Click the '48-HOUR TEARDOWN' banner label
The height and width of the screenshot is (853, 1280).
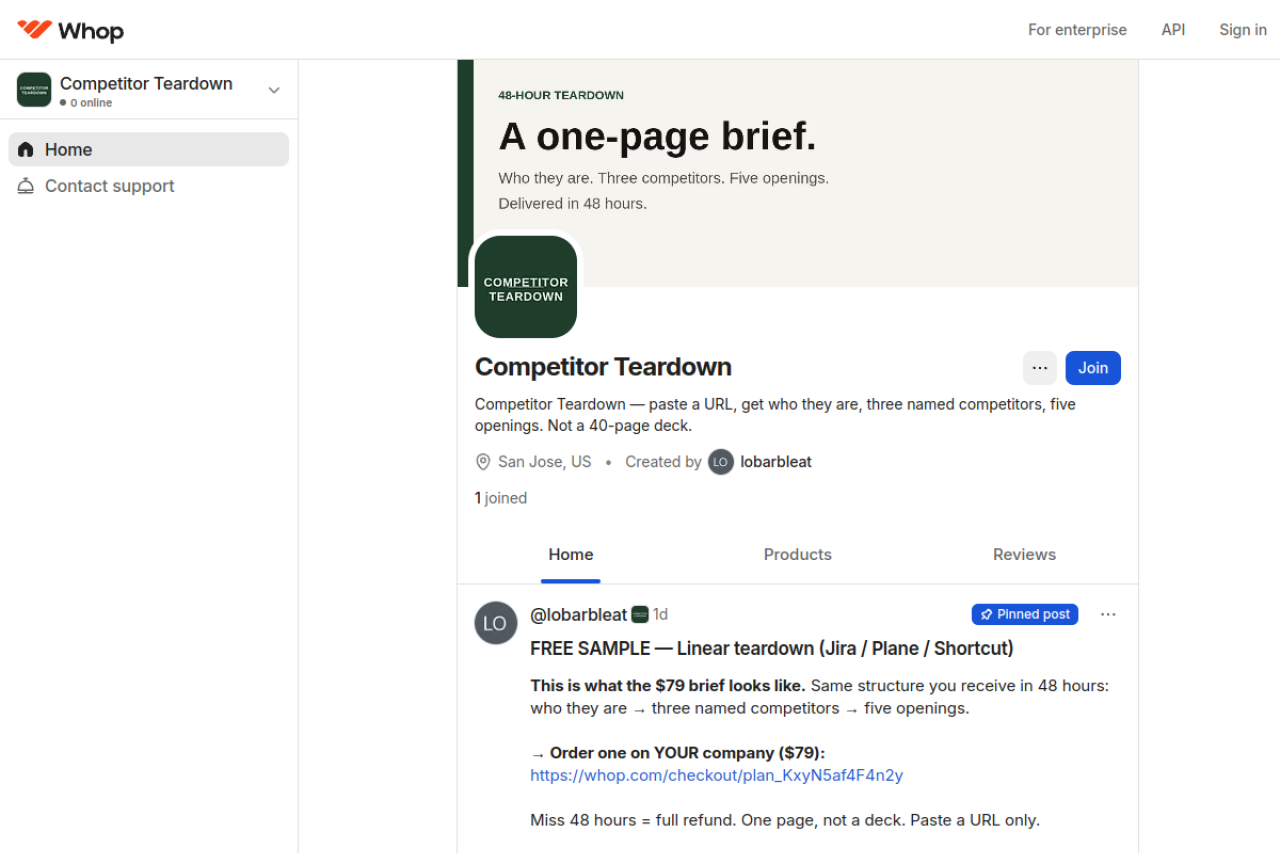561,95
